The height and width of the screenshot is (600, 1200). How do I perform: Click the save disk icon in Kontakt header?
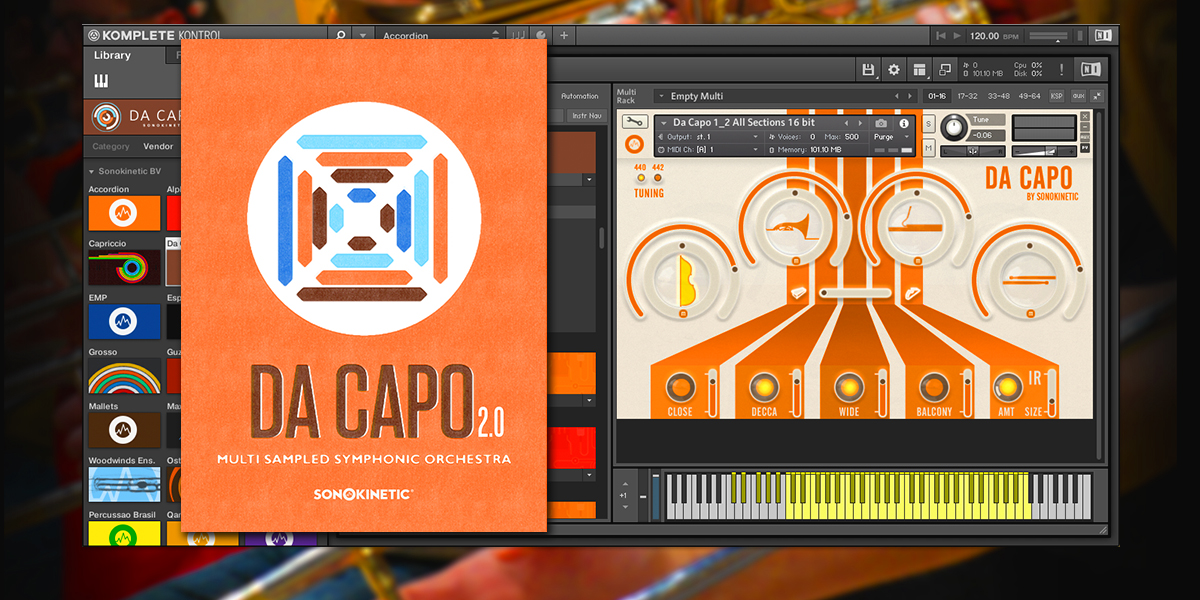coord(868,69)
